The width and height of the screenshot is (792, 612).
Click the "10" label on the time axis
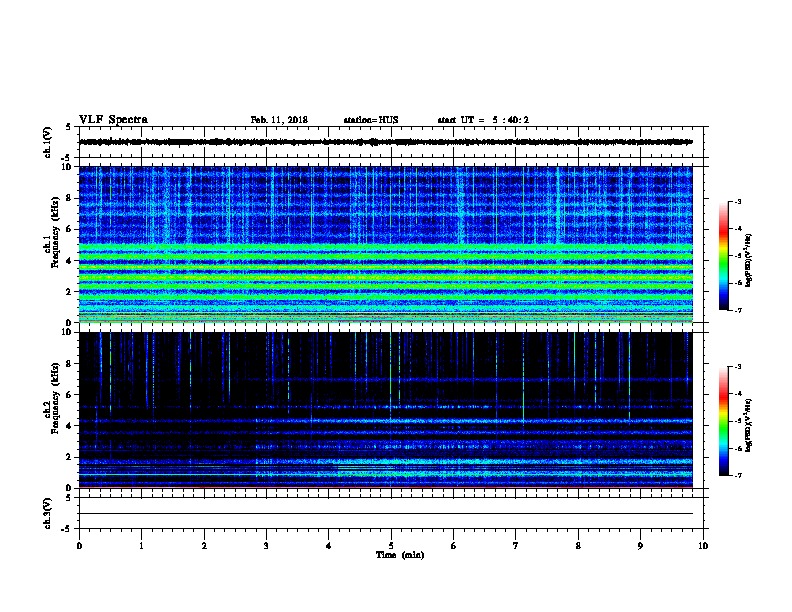[703, 546]
